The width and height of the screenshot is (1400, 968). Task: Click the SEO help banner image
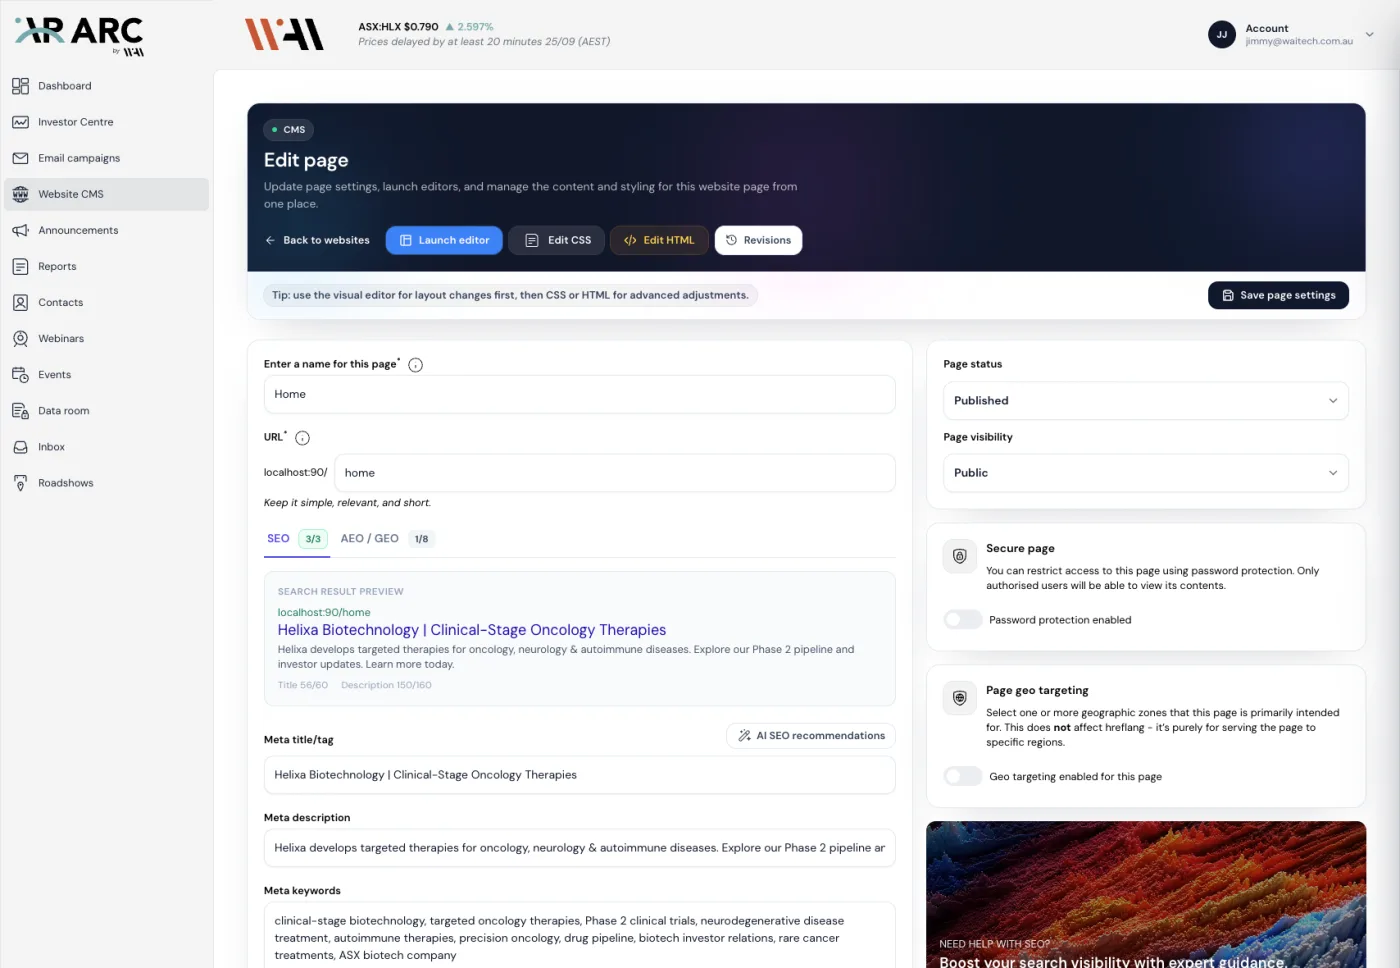click(1146, 895)
